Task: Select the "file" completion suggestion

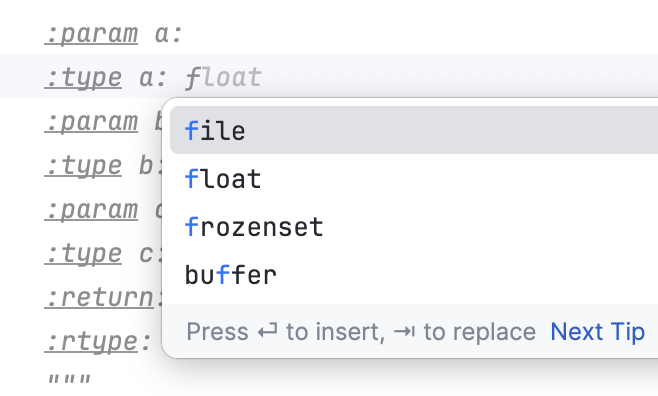Action: click(x=414, y=130)
